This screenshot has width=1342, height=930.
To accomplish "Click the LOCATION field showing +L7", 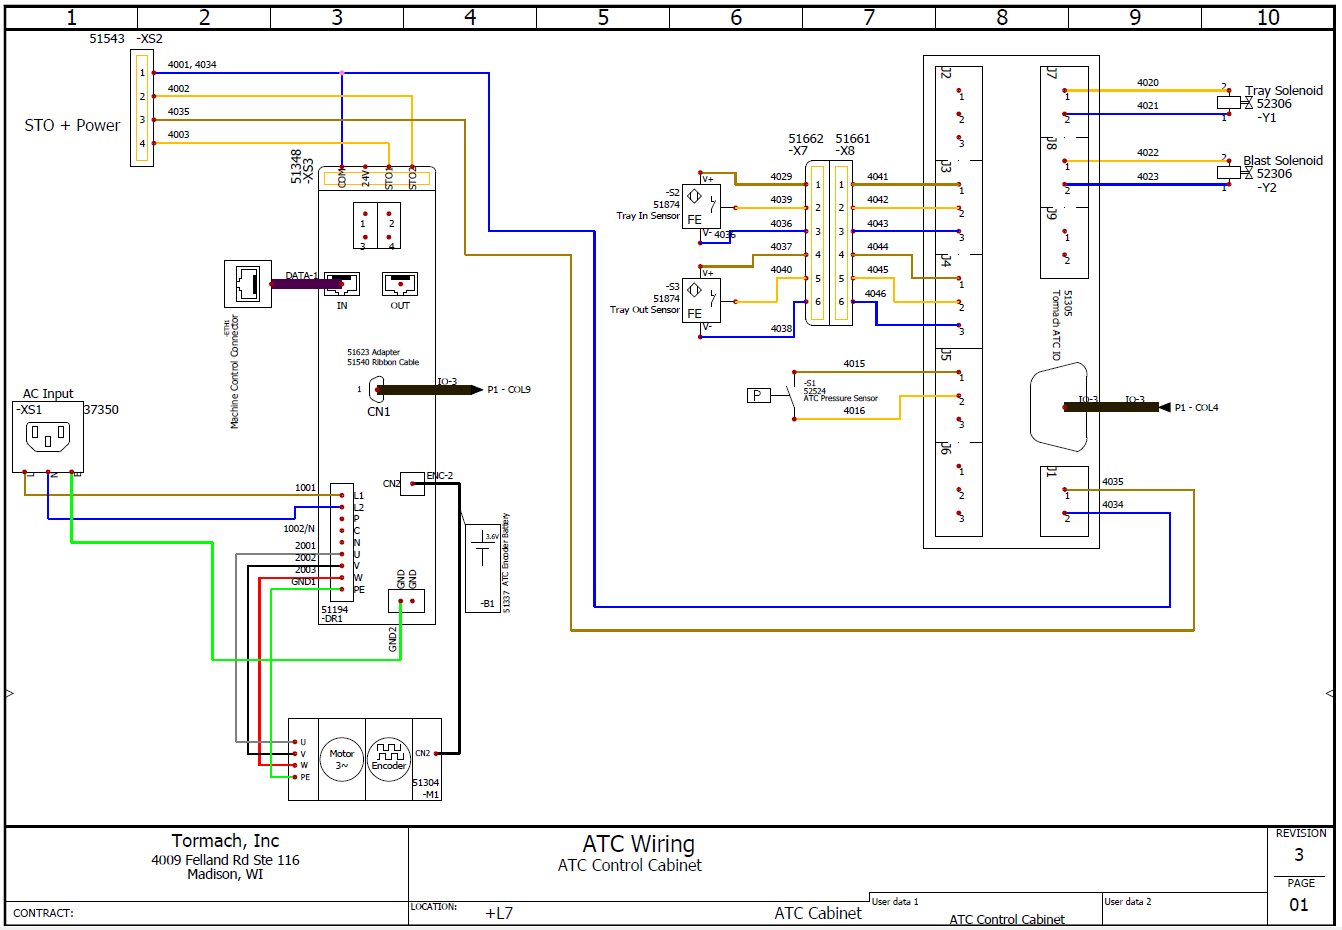I will click(x=498, y=913).
